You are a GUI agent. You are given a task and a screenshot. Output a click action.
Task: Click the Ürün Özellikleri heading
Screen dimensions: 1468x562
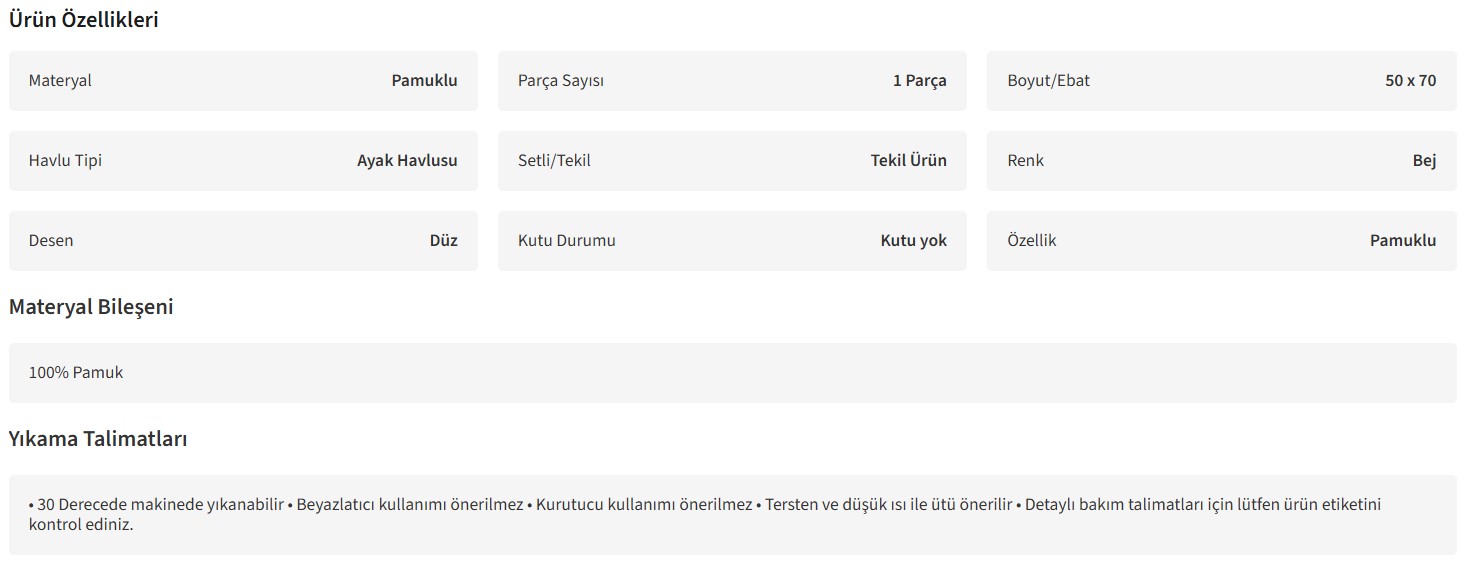click(84, 20)
